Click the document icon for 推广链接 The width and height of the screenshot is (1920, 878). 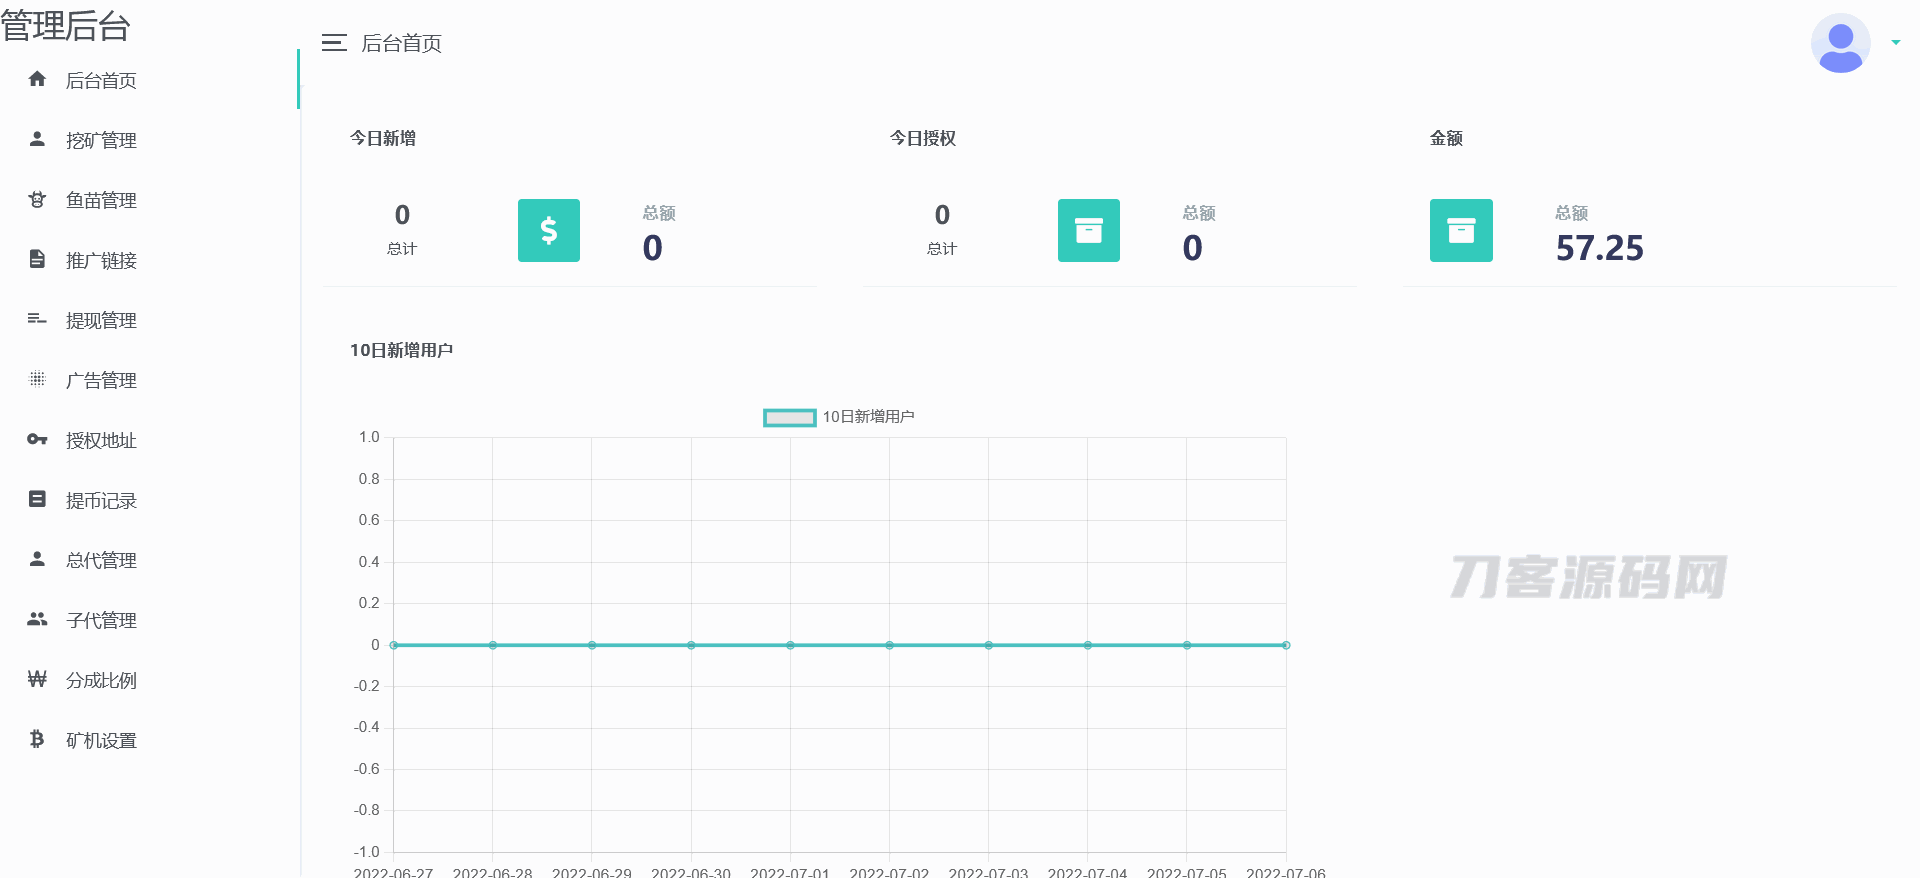pyautogui.click(x=37, y=259)
